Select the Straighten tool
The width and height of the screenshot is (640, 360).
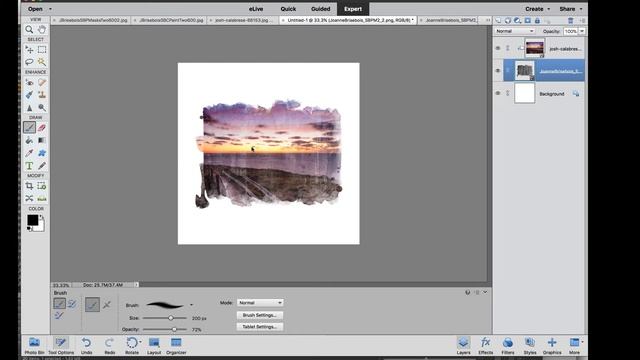coord(42,198)
